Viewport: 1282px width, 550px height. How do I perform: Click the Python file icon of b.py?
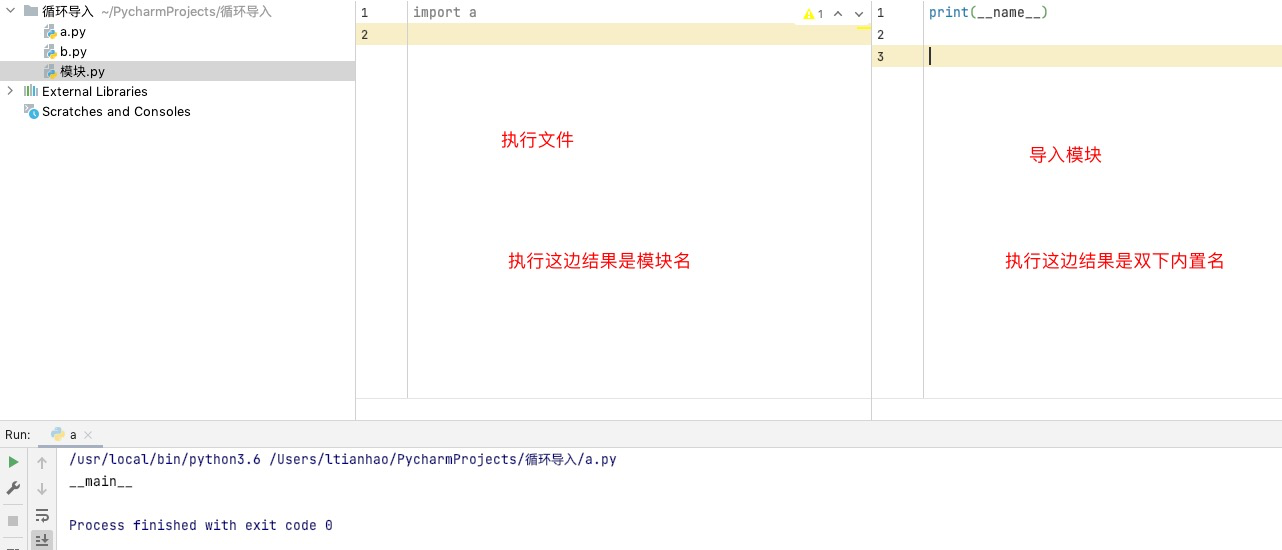click(x=50, y=51)
